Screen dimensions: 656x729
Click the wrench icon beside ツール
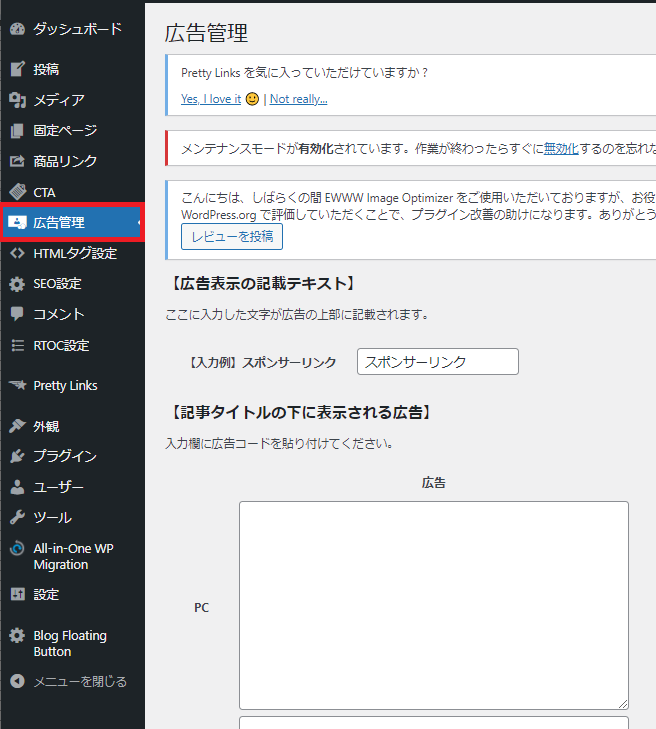coord(17,517)
